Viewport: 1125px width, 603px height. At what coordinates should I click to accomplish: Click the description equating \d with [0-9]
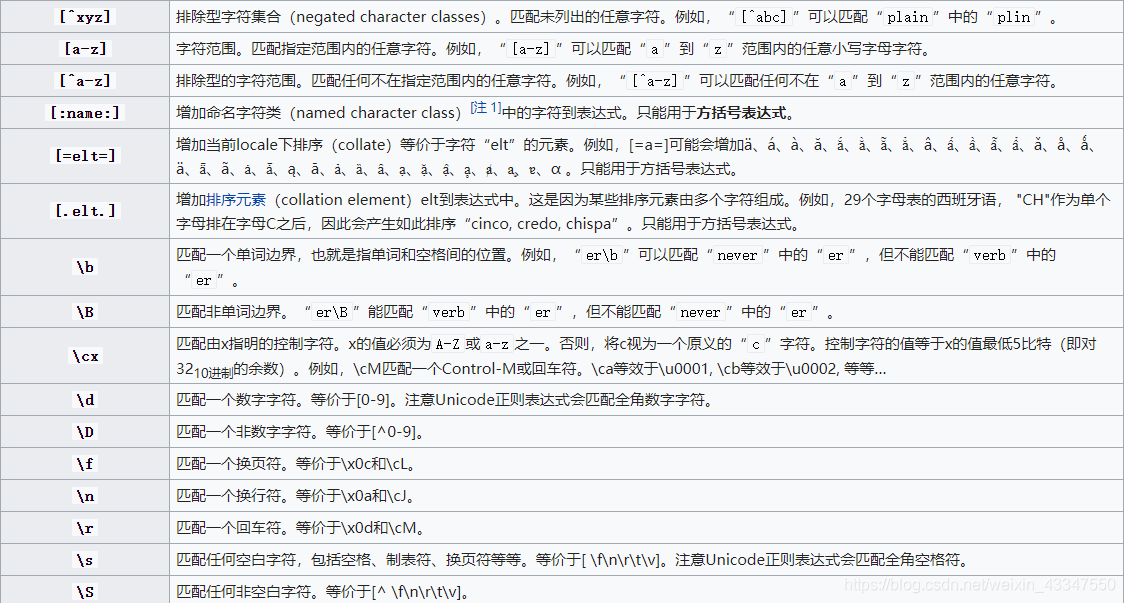click(x=444, y=400)
